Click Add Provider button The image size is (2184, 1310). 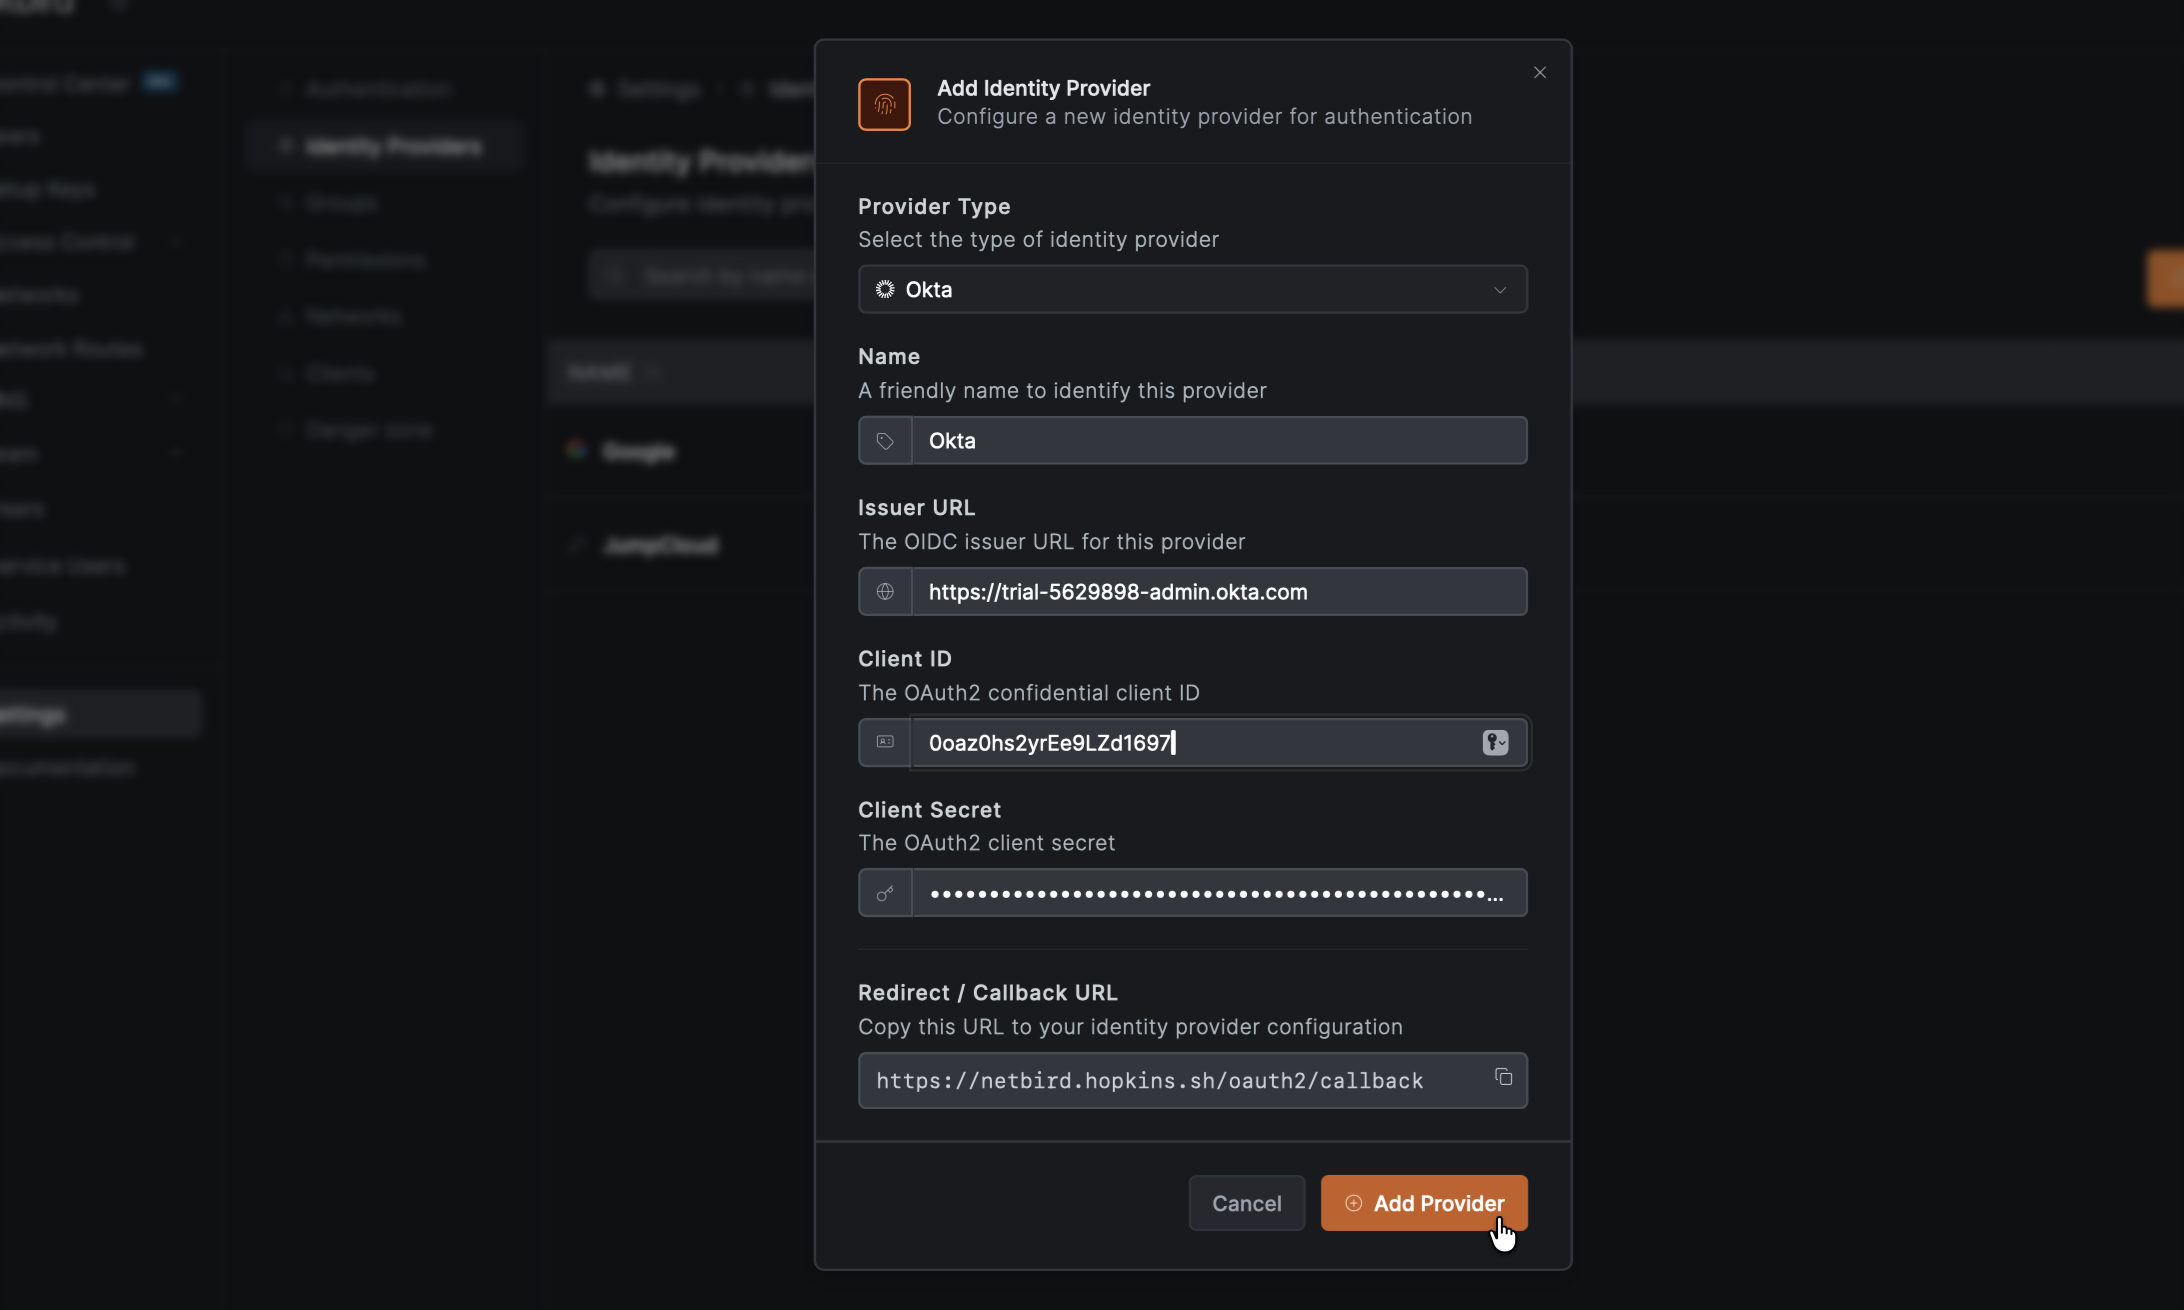(1424, 1203)
